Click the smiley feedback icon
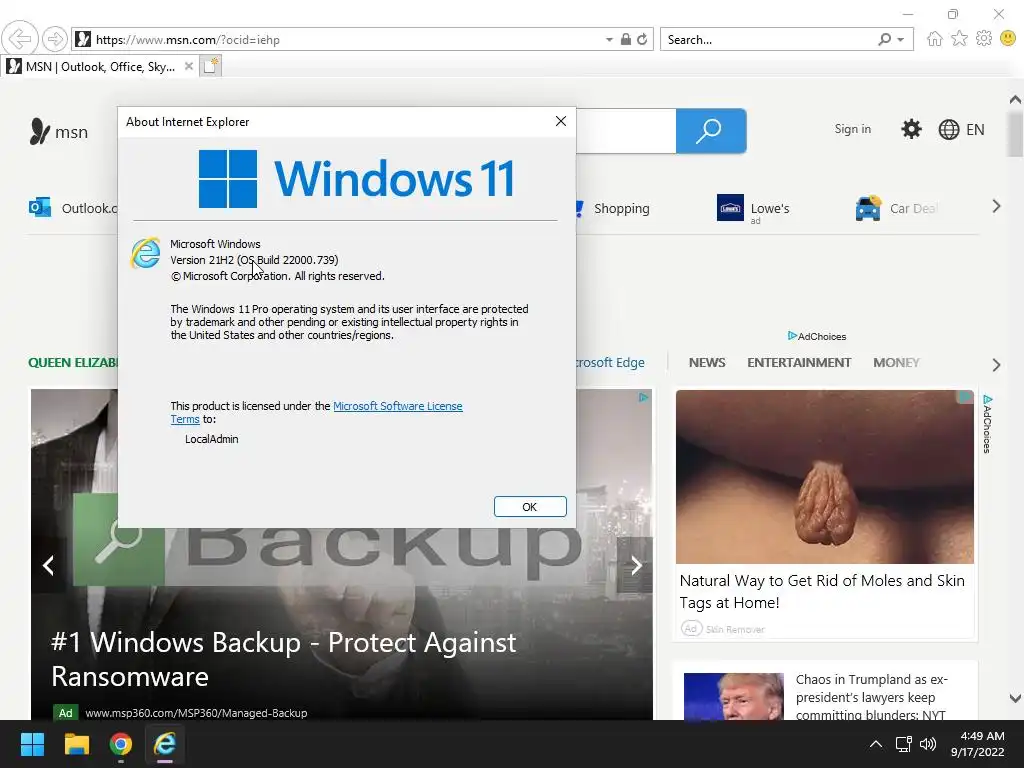The width and height of the screenshot is (1024, 768). [x=1008, y=39]
